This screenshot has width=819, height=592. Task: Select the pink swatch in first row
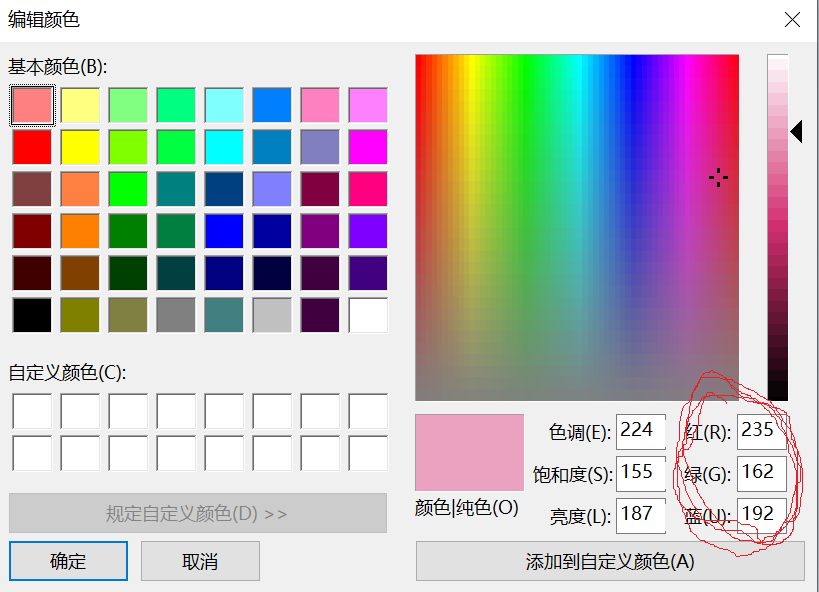320,105
